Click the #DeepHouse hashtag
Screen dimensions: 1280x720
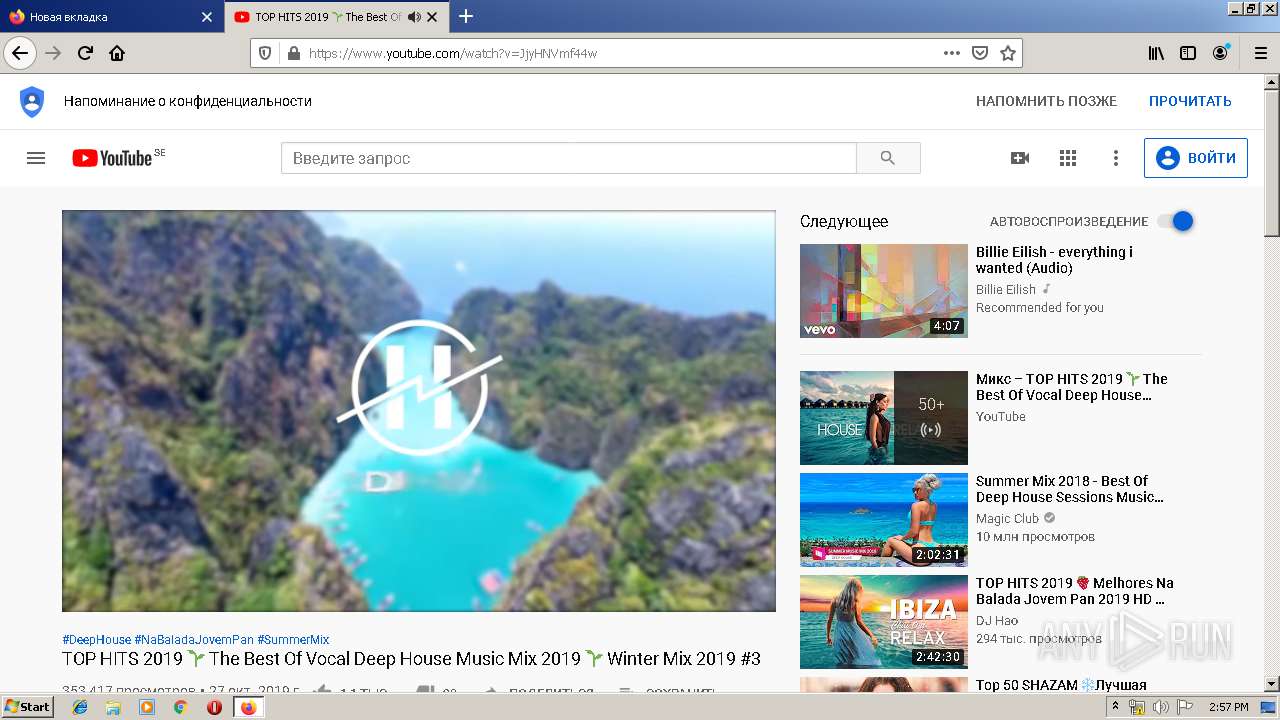pyautogui.click(x=96, y=639)
